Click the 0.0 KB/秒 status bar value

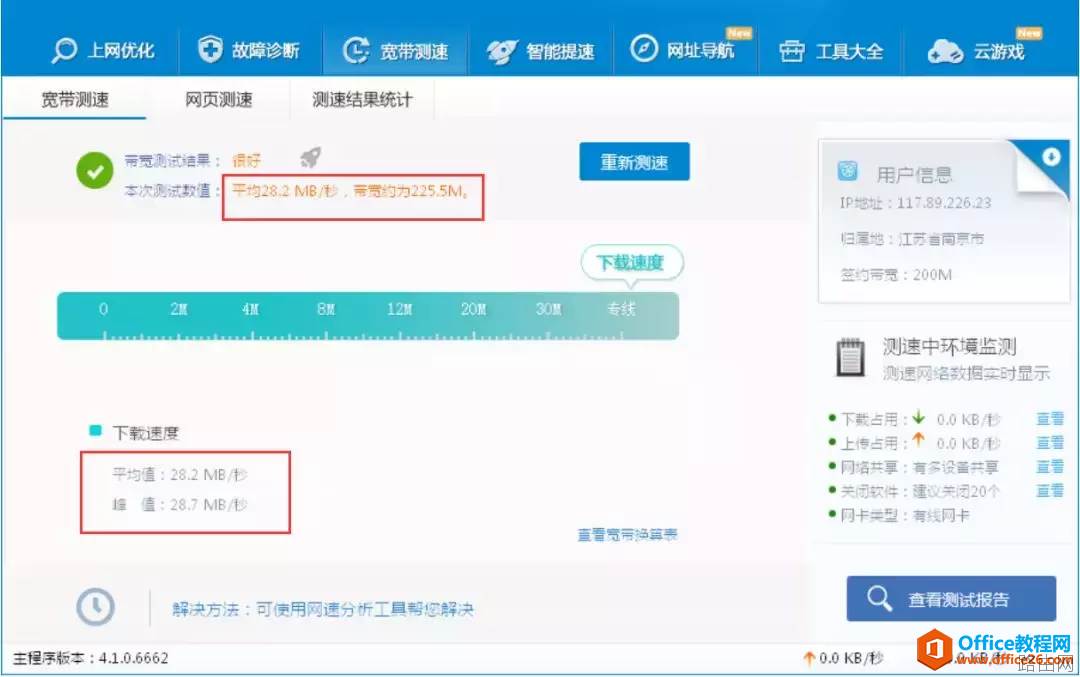click(x=851, y=658)
